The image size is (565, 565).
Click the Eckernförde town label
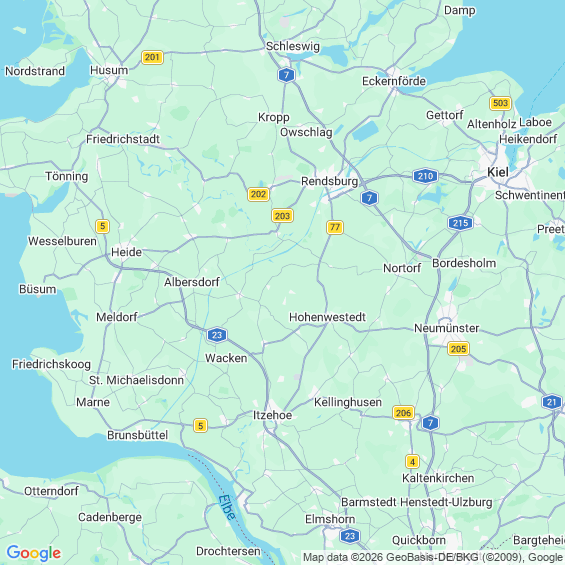394,81
